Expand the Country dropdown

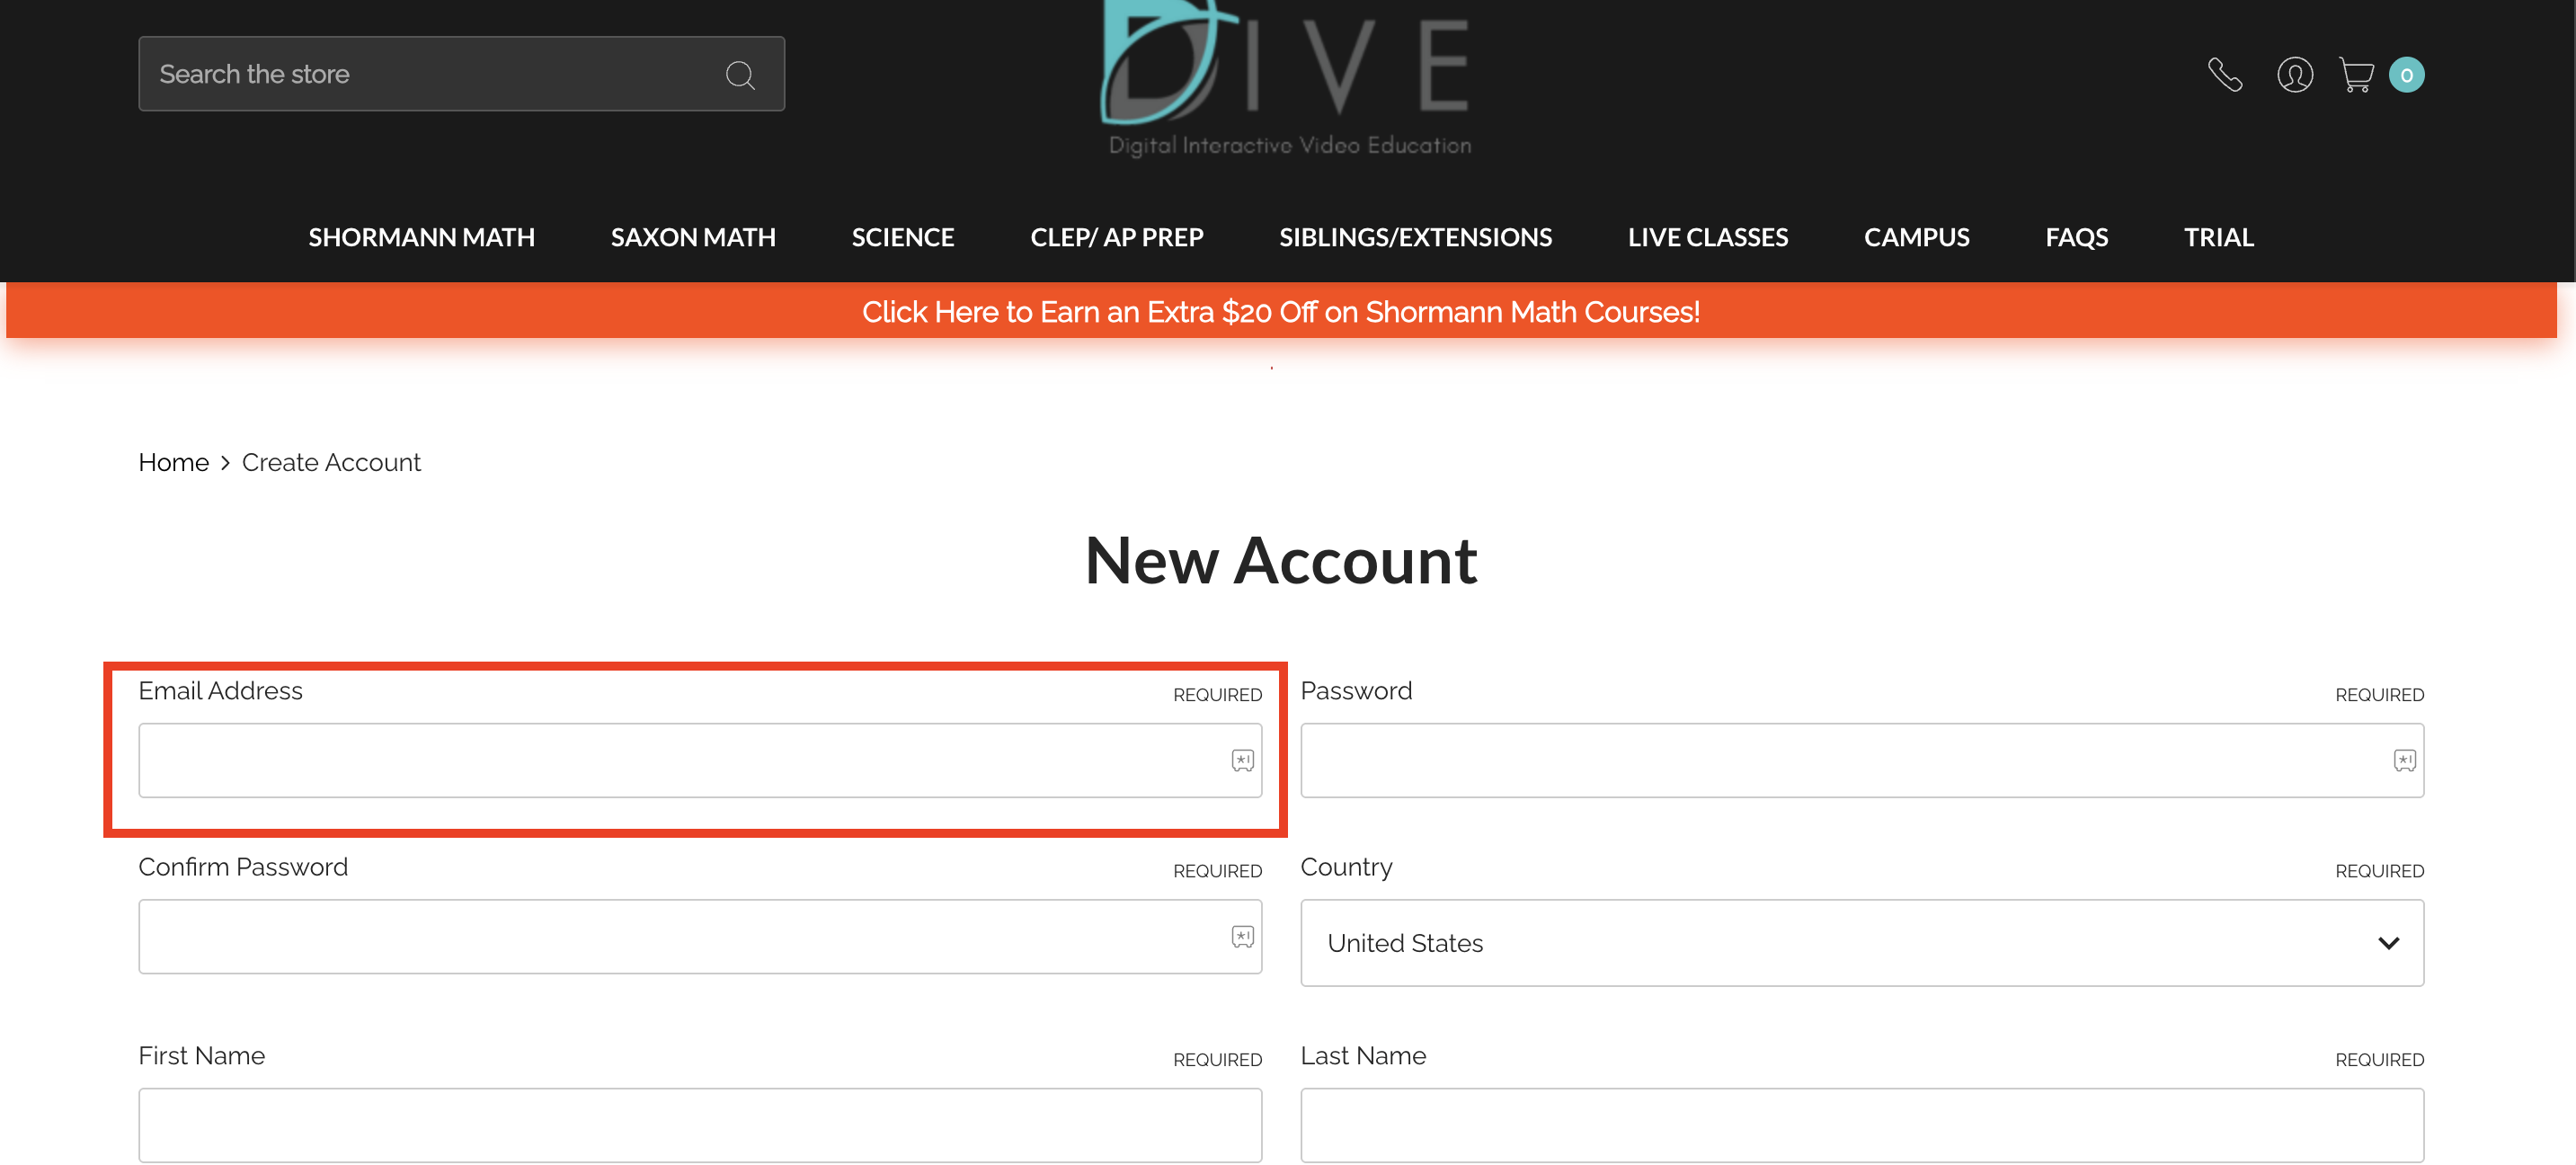(1862, 943)
